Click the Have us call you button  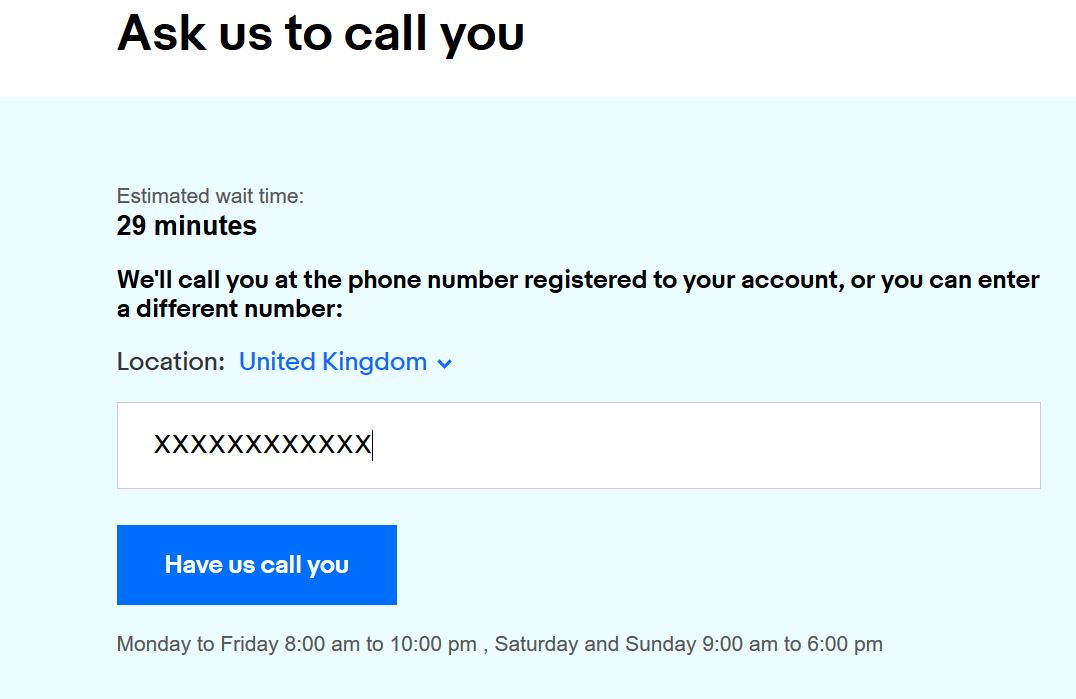tap(256, 565)
